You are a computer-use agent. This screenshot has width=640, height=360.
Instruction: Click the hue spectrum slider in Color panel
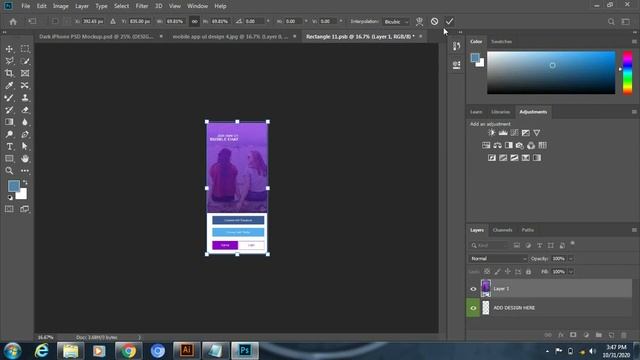click(x=627, y=73)
